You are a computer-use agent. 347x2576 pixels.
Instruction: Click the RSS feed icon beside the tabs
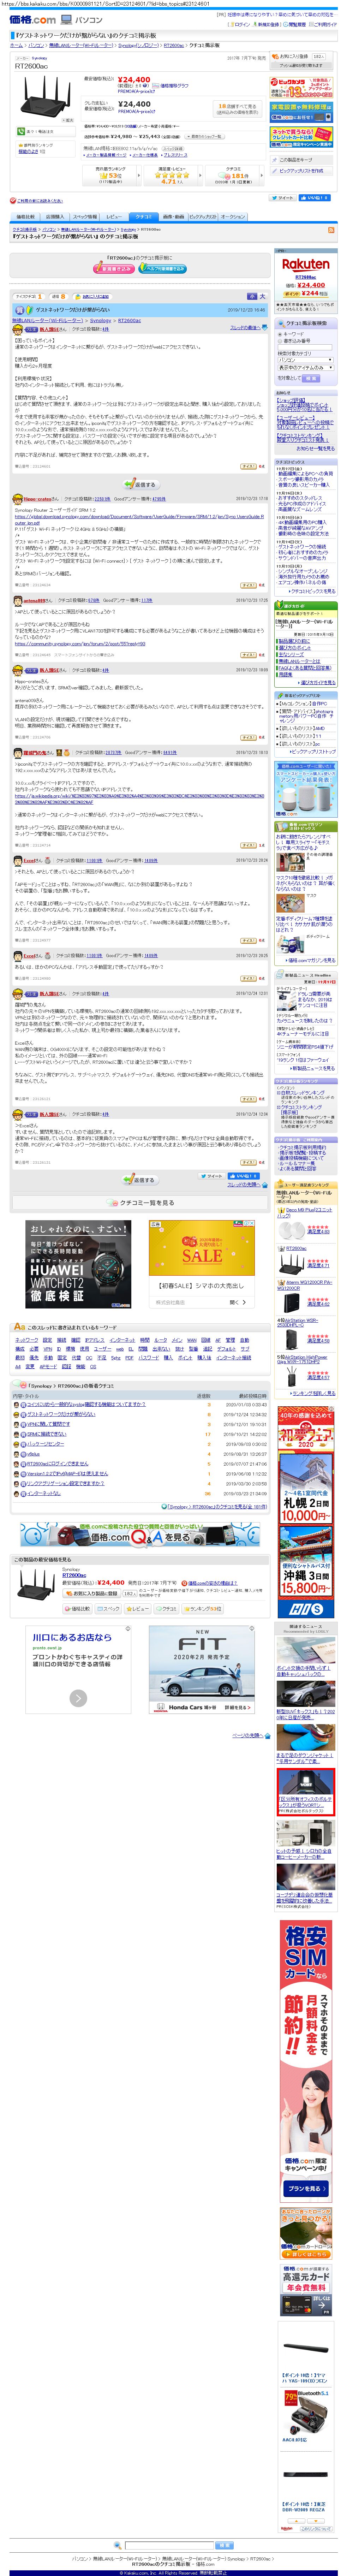[331, 230]
